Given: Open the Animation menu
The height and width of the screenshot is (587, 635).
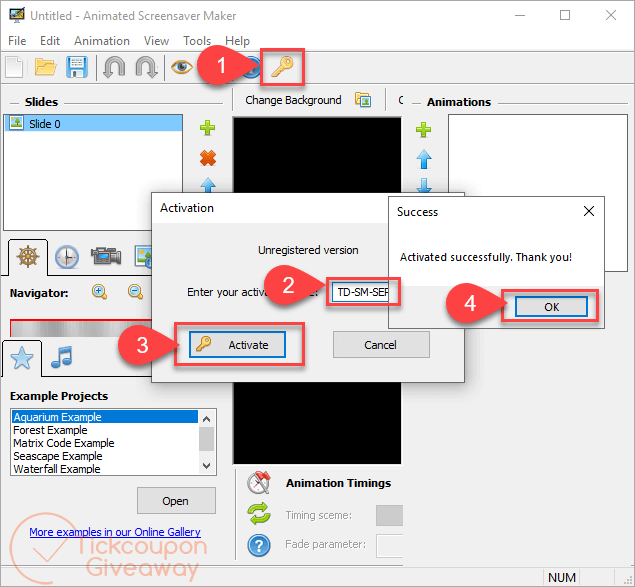Looking at the screenshot, I should 102,41.
